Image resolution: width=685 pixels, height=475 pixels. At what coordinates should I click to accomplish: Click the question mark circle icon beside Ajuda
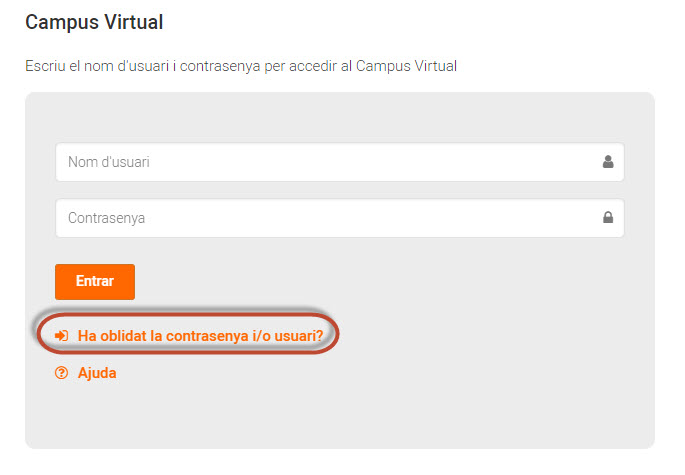[61, 373]
